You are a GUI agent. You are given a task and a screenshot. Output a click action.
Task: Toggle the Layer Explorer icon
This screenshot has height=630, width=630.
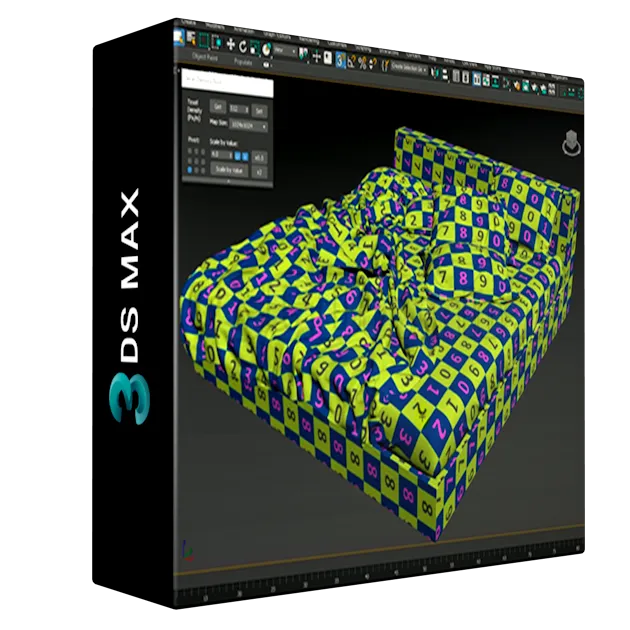coord(465,77)
